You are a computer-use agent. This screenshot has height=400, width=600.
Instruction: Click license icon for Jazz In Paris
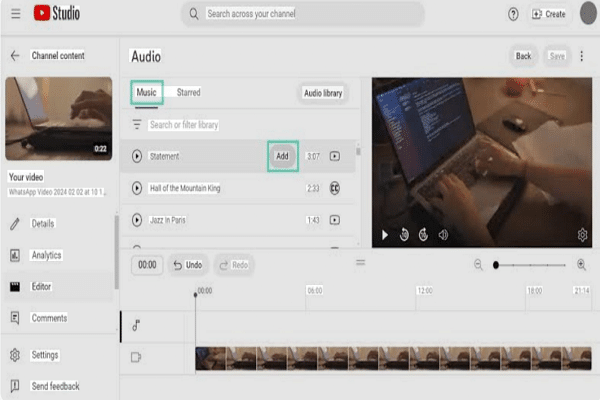[335, 220]
